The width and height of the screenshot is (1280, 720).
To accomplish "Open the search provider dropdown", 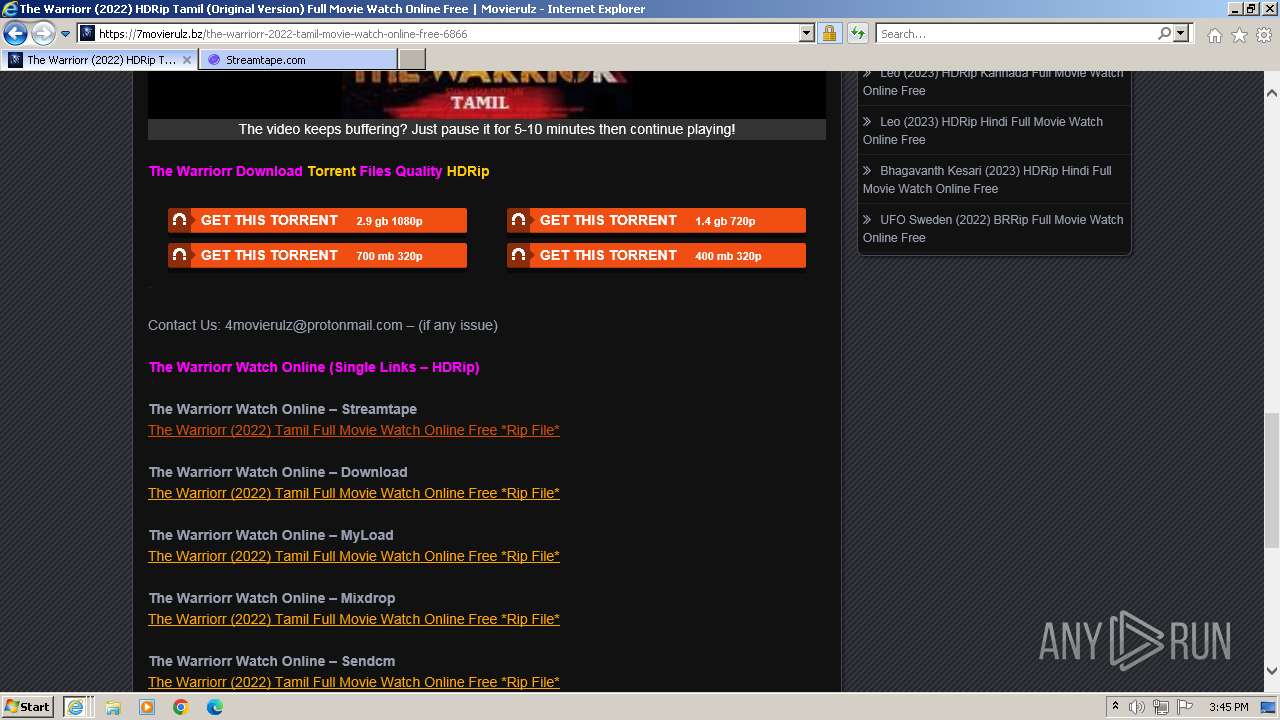I will 1181,34.
